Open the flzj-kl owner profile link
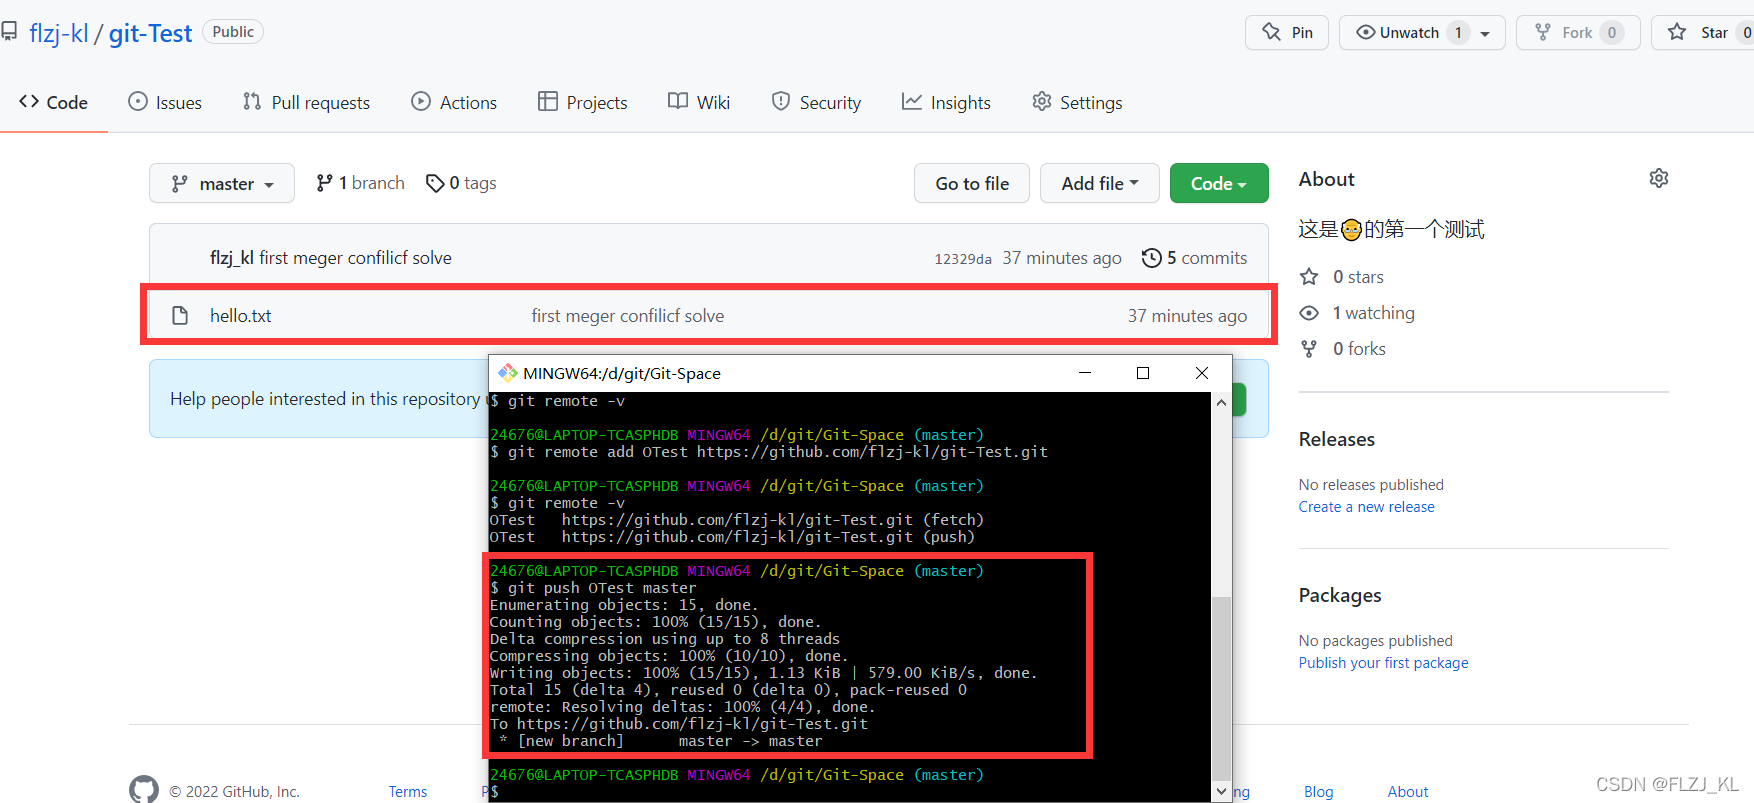Screen dimensions: 1754x803 59,33
